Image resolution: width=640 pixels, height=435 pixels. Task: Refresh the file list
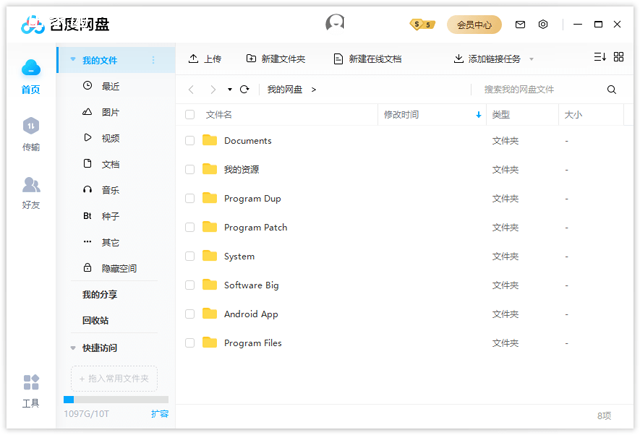pos(244,89)
